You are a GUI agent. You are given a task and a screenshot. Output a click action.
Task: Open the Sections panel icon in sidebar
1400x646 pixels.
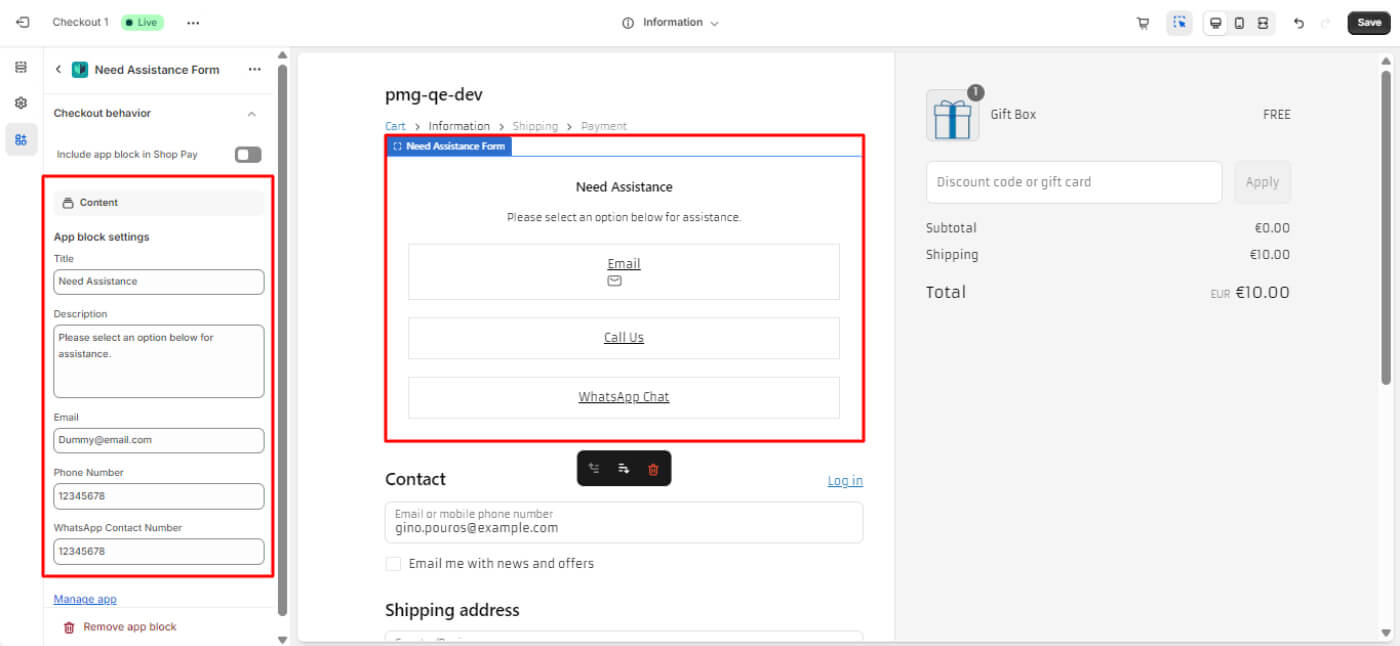click(x=21, y=67)
